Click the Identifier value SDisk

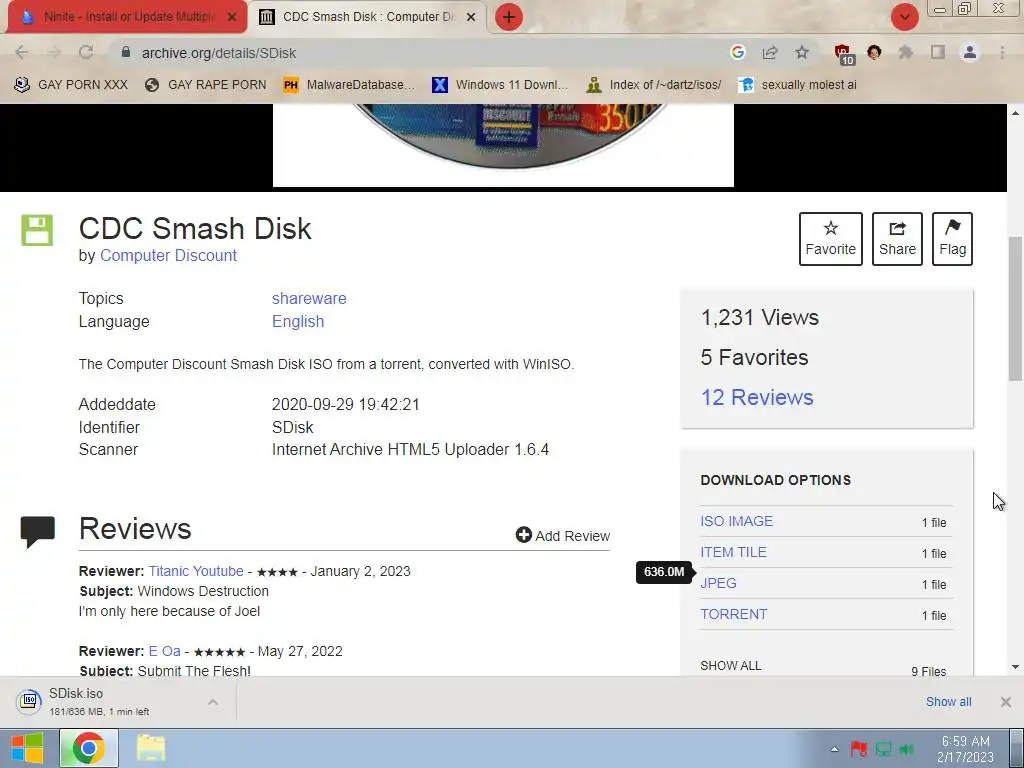click(293, 427)
